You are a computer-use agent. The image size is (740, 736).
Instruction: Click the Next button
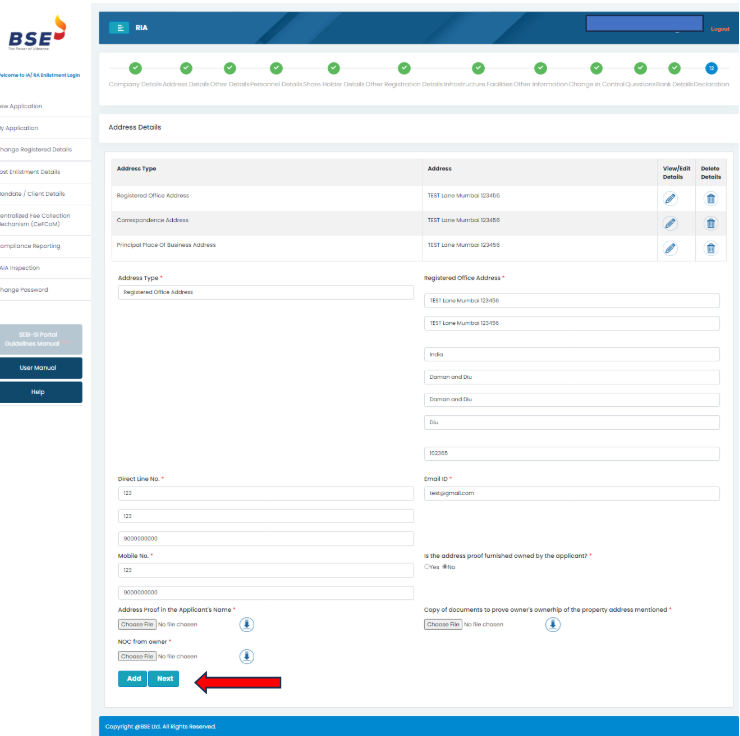[x=165, y=679]
